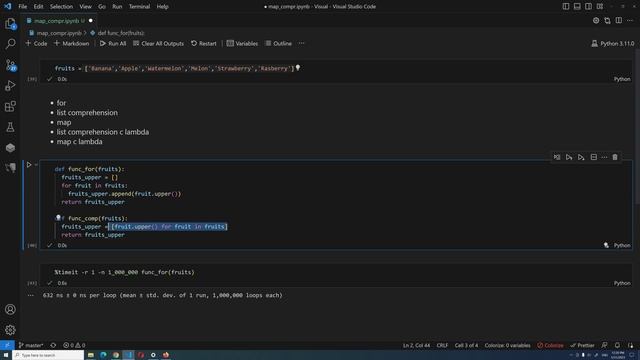Click the Windows taskbar search box
Viewport: 640px width, 360px height.
[48, 355]
